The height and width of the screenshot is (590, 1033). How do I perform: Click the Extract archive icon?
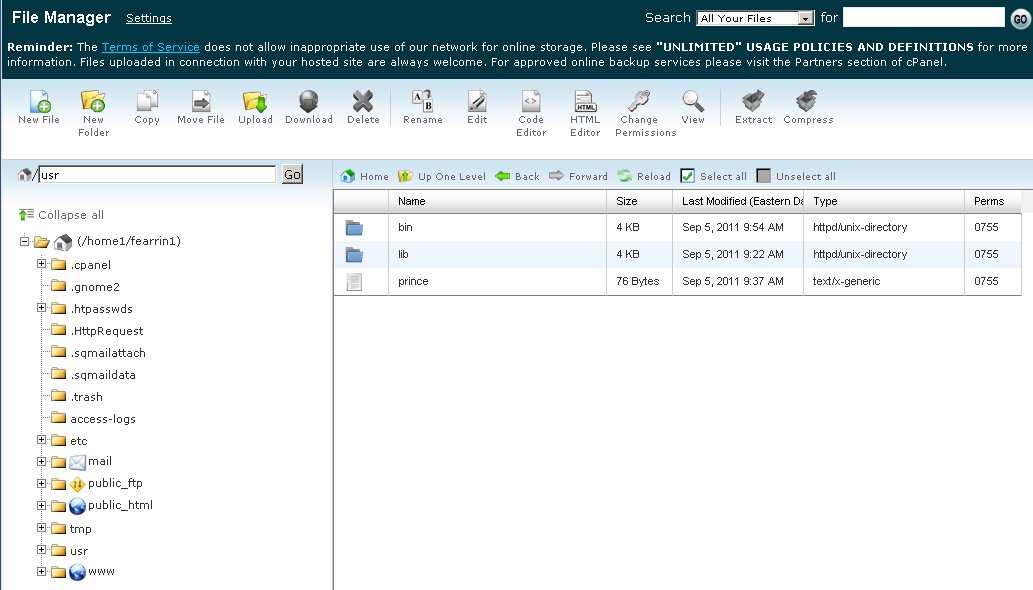coord(753,102)
